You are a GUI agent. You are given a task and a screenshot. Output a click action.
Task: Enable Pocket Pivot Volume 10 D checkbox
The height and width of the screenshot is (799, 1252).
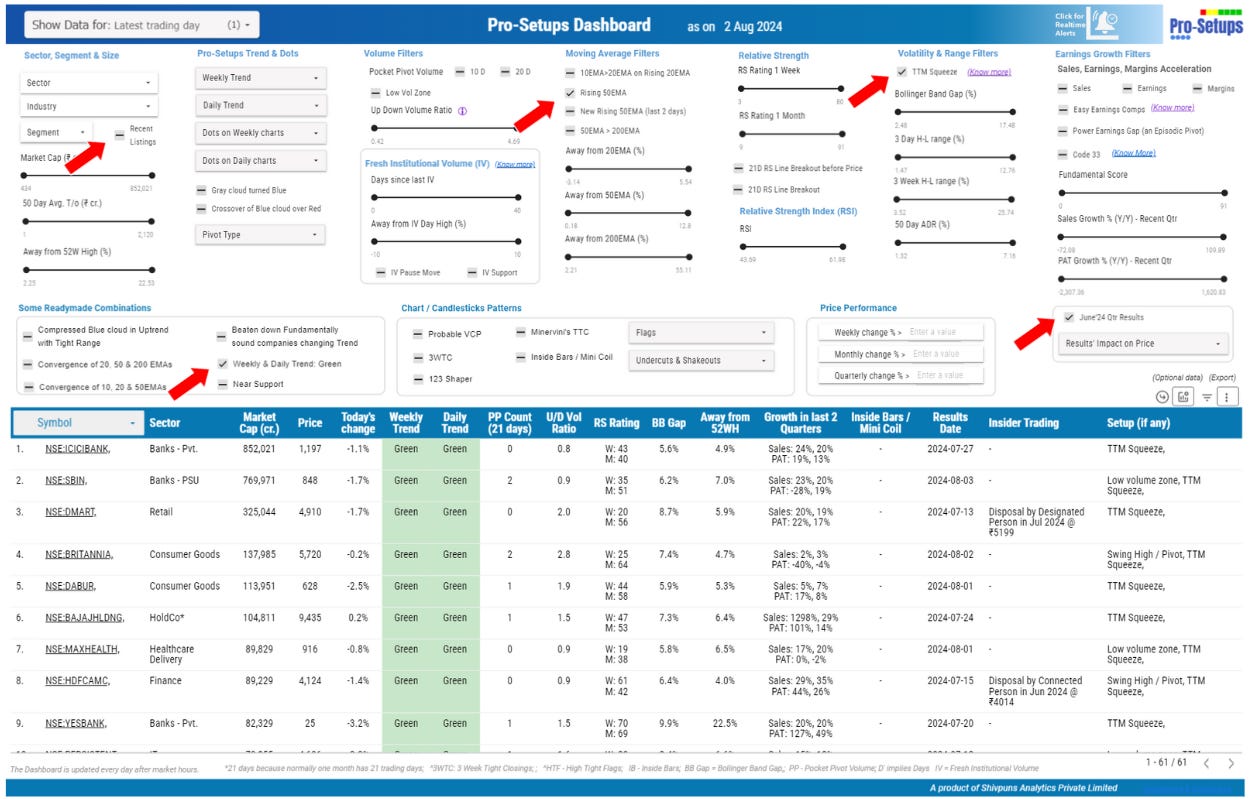pyautogui.click(x=460, y=72)
